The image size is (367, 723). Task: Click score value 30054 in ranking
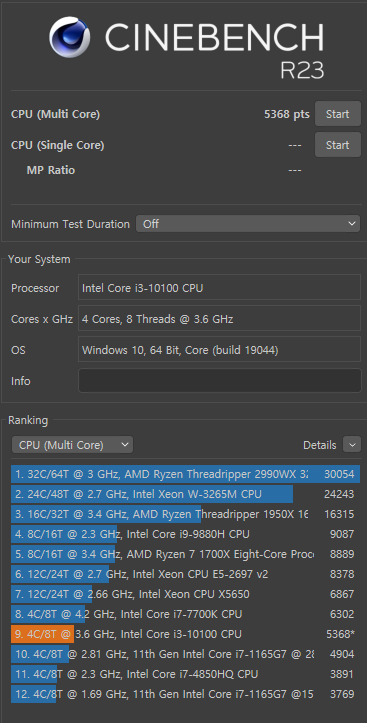click(x=339, y=474)
